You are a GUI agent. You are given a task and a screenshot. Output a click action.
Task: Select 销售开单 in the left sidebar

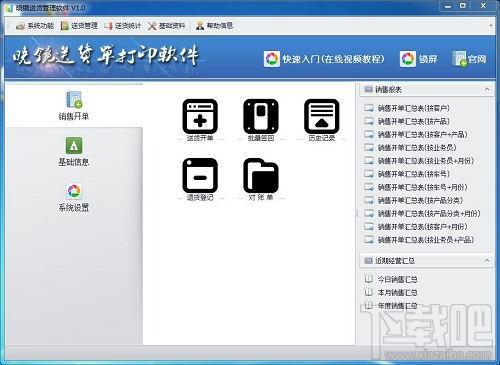pyautogui.click(x=74, y=105)
